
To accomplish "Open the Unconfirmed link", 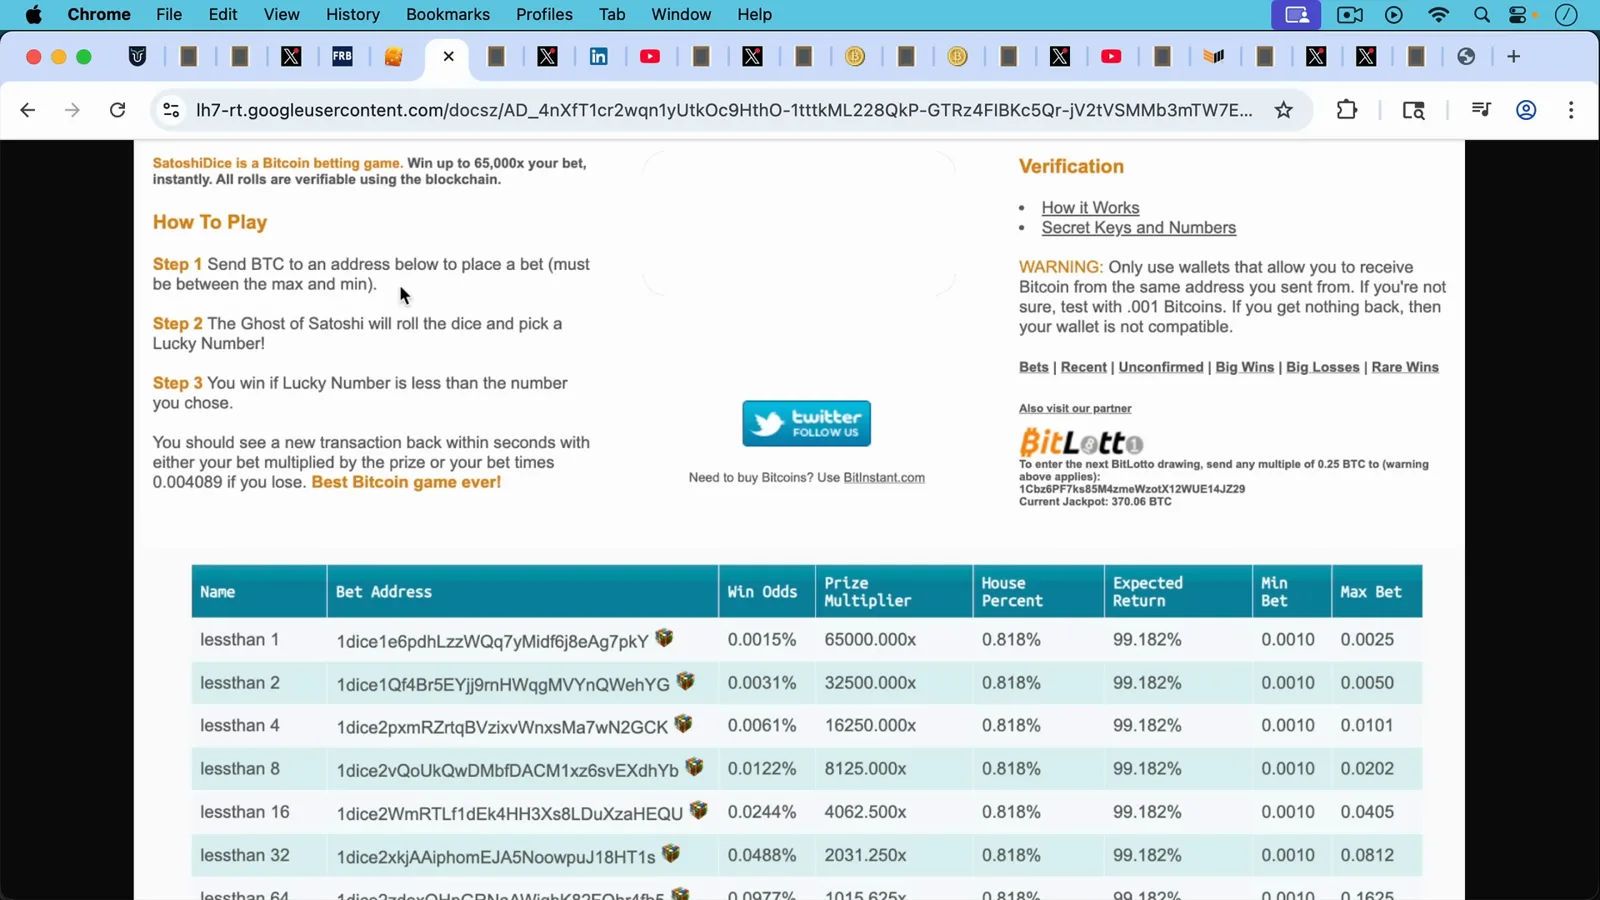I will [1161, 367].
